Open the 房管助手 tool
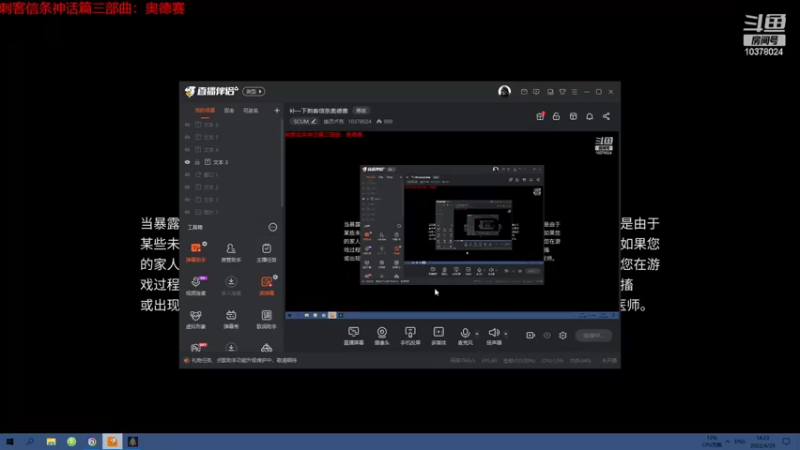 click(x=231, y=253)
